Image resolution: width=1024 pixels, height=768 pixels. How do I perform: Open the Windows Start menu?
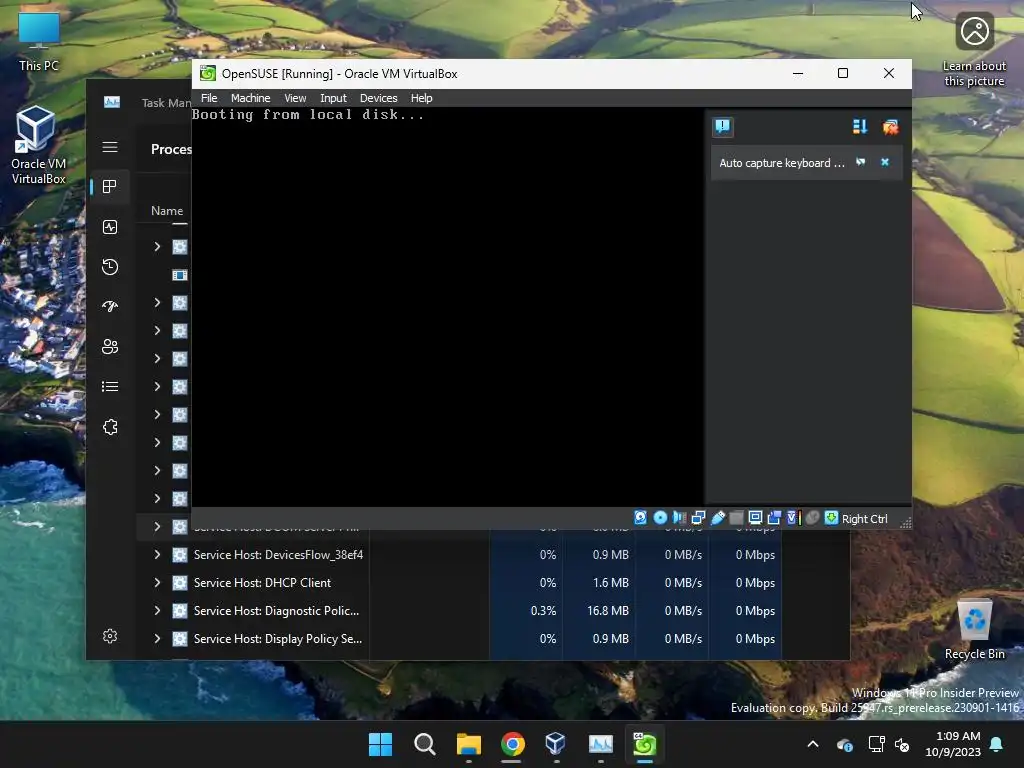[380, 744]
